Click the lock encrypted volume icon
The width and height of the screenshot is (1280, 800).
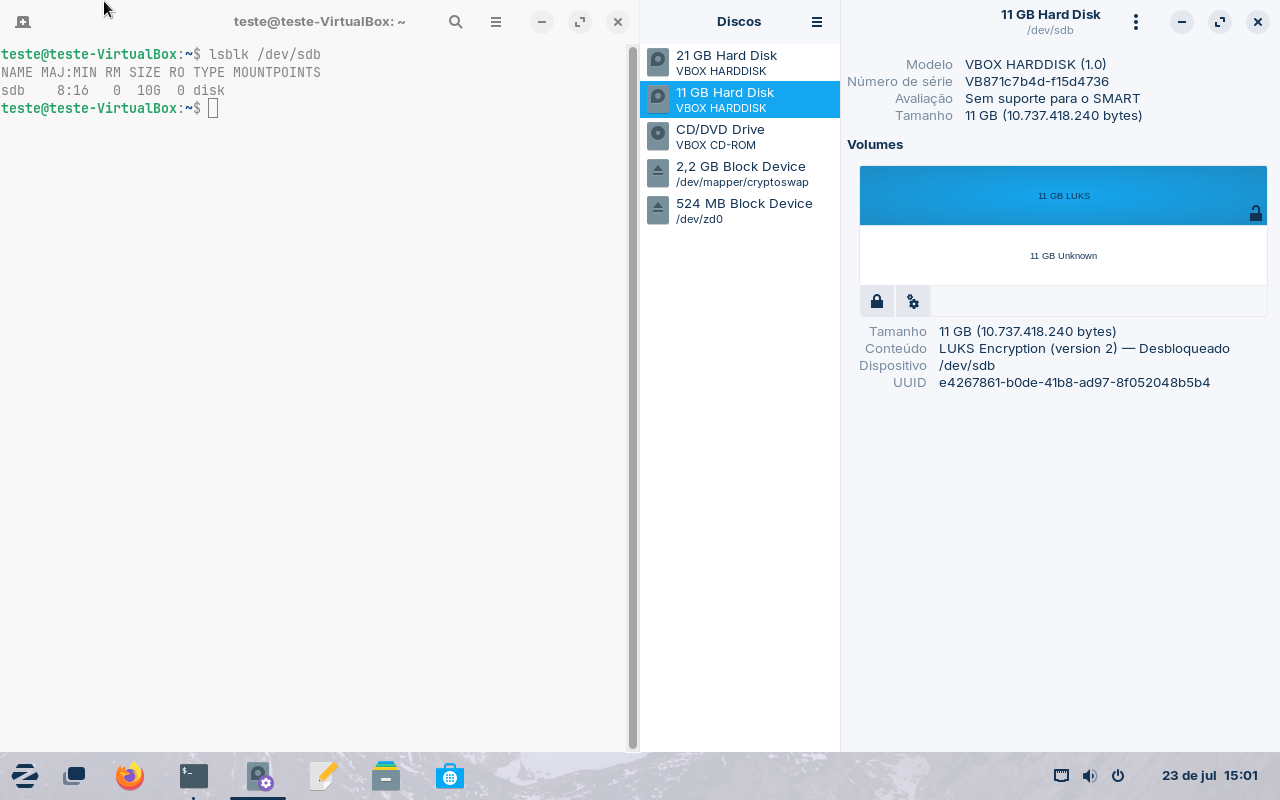877,301
